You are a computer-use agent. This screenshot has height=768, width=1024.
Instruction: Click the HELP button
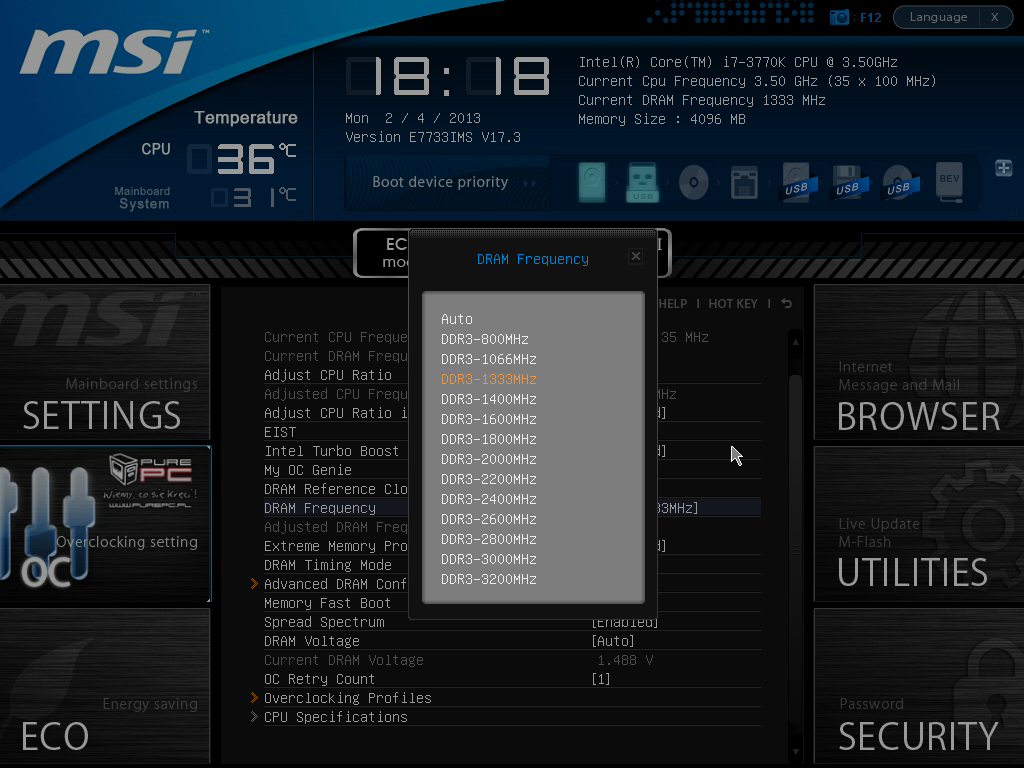click(673, 304)
